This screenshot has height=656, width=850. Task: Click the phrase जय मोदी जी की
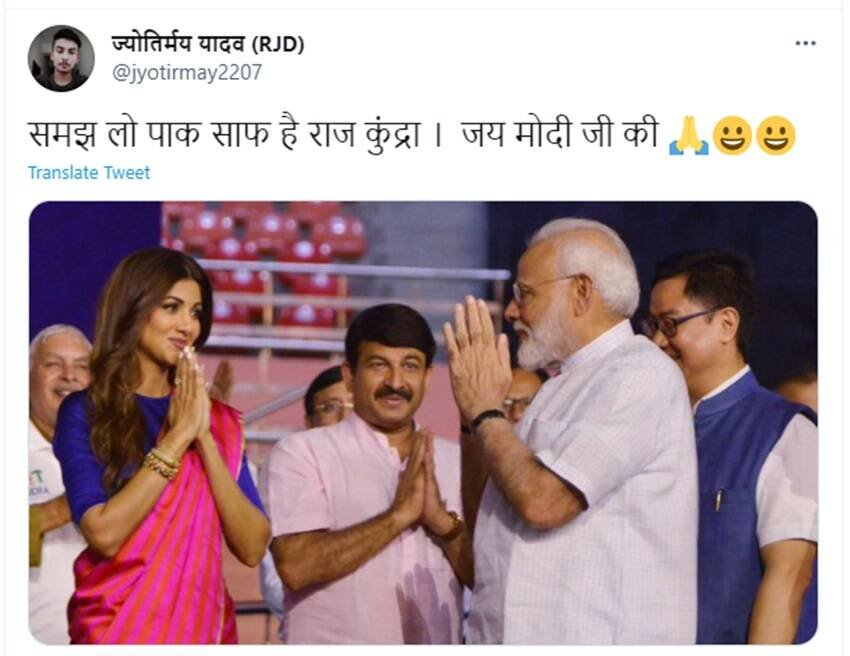560,134
